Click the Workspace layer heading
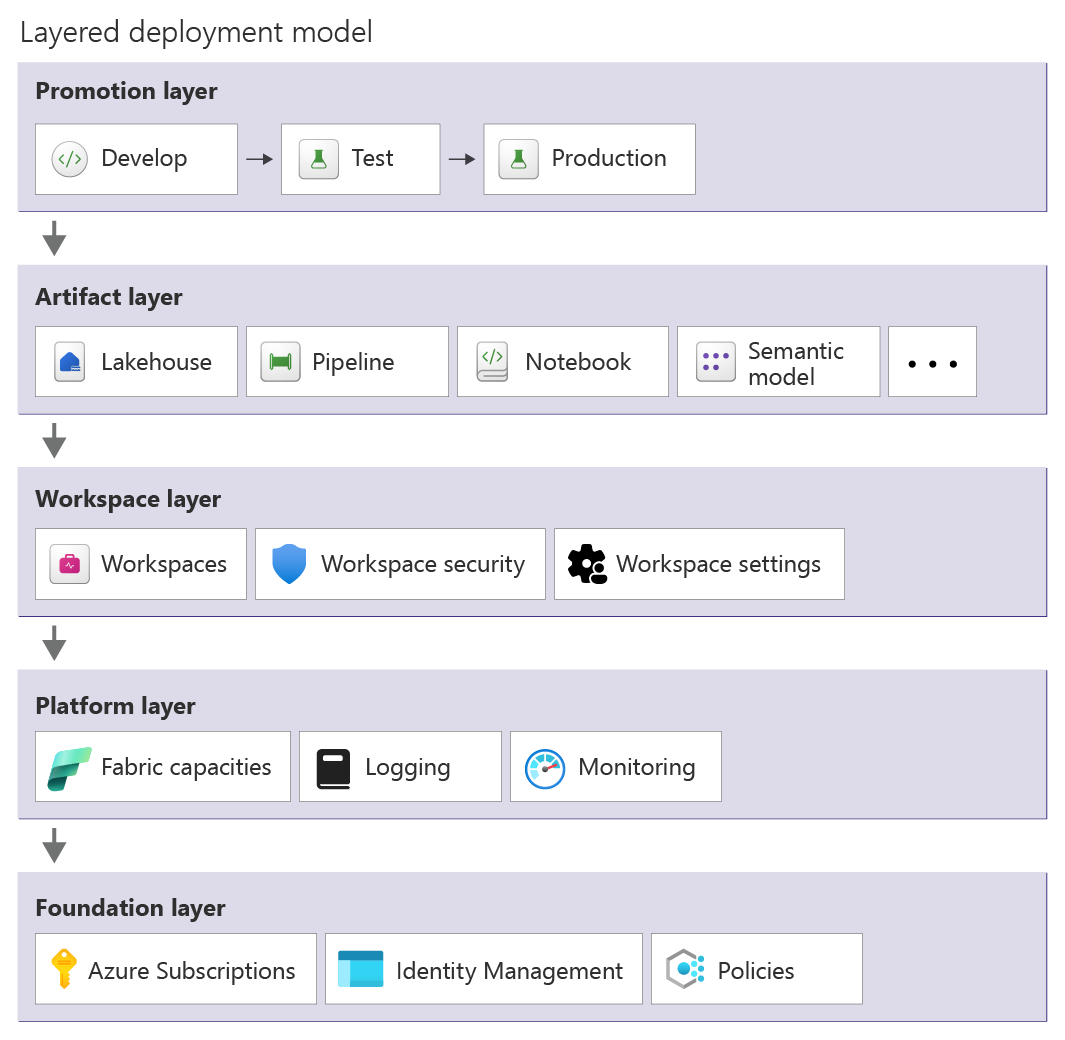 point(128,499)
